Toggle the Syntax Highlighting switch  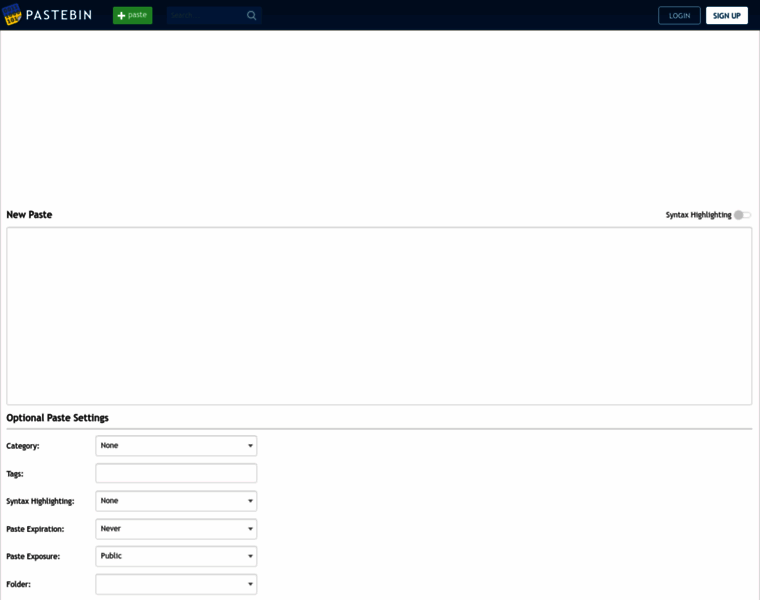(x=742, y=215)
